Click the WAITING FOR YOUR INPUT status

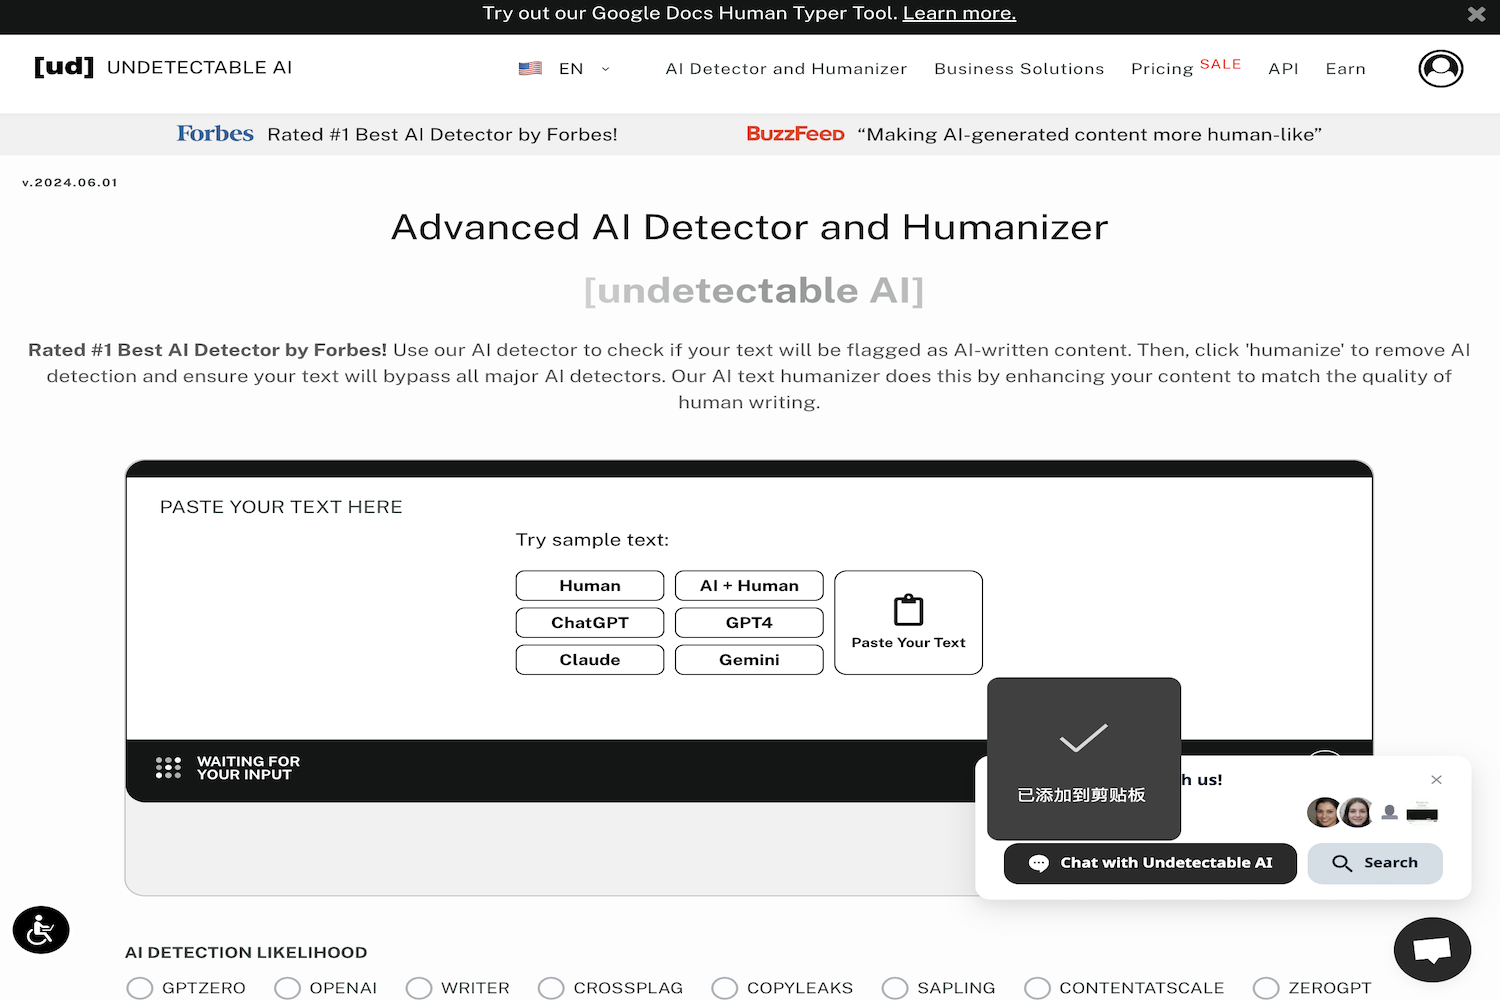[x=248, y=768]
